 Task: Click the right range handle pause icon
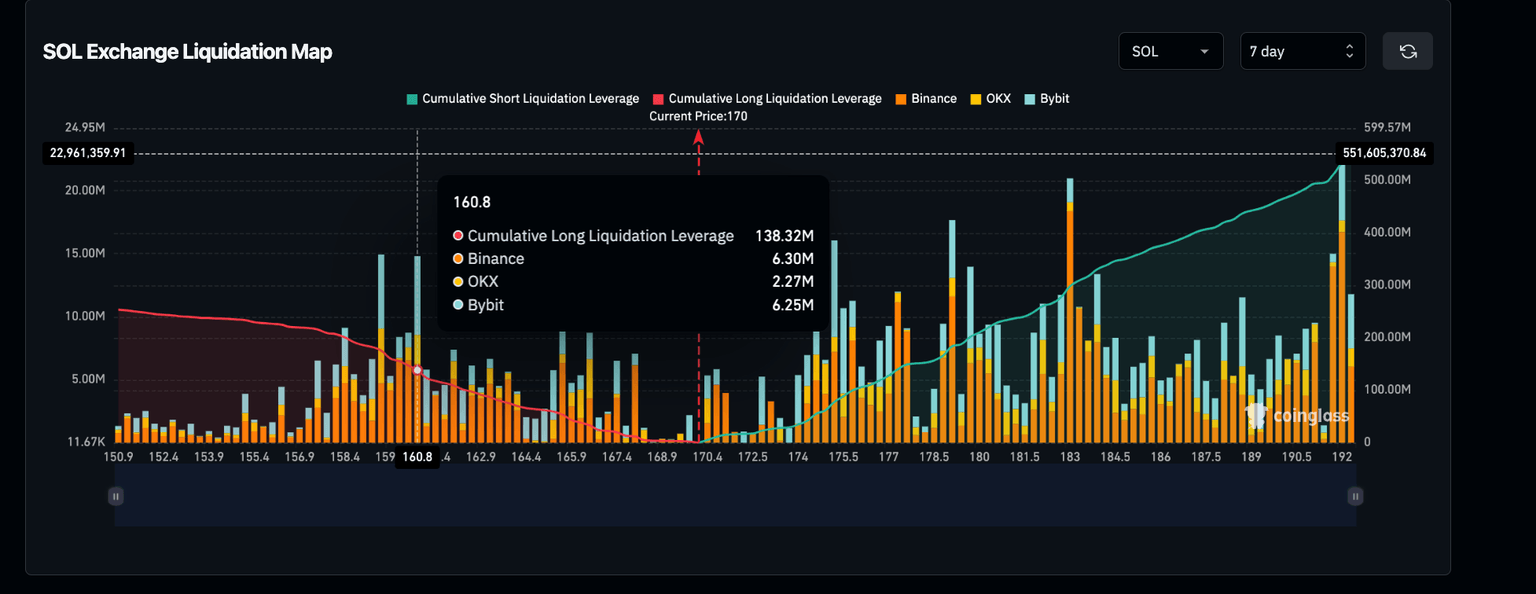coord(1355,496)
